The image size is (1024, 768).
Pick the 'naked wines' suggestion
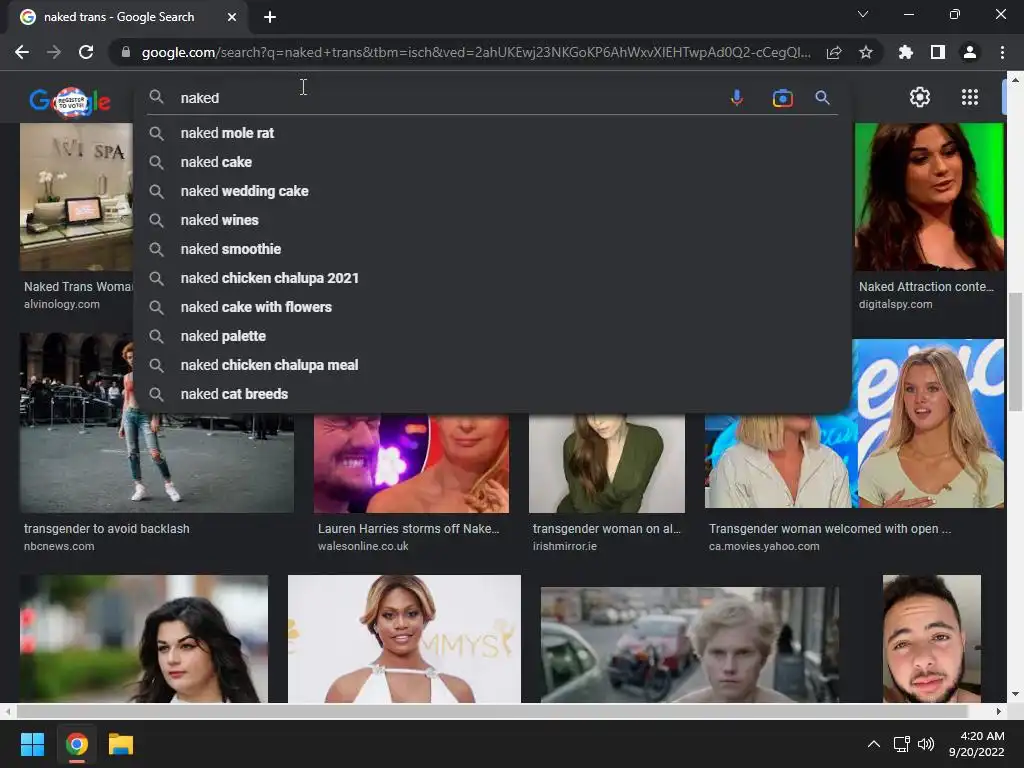click(492, 220)
